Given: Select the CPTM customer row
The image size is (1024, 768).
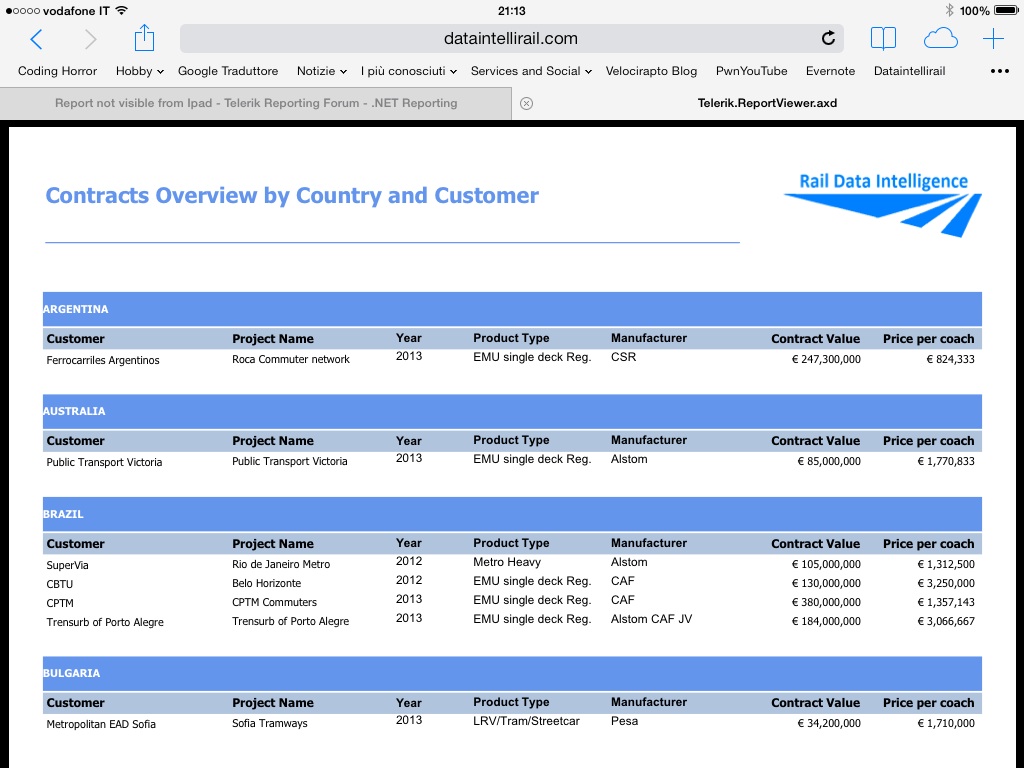Looking at the screenshot, I should 59,603.
